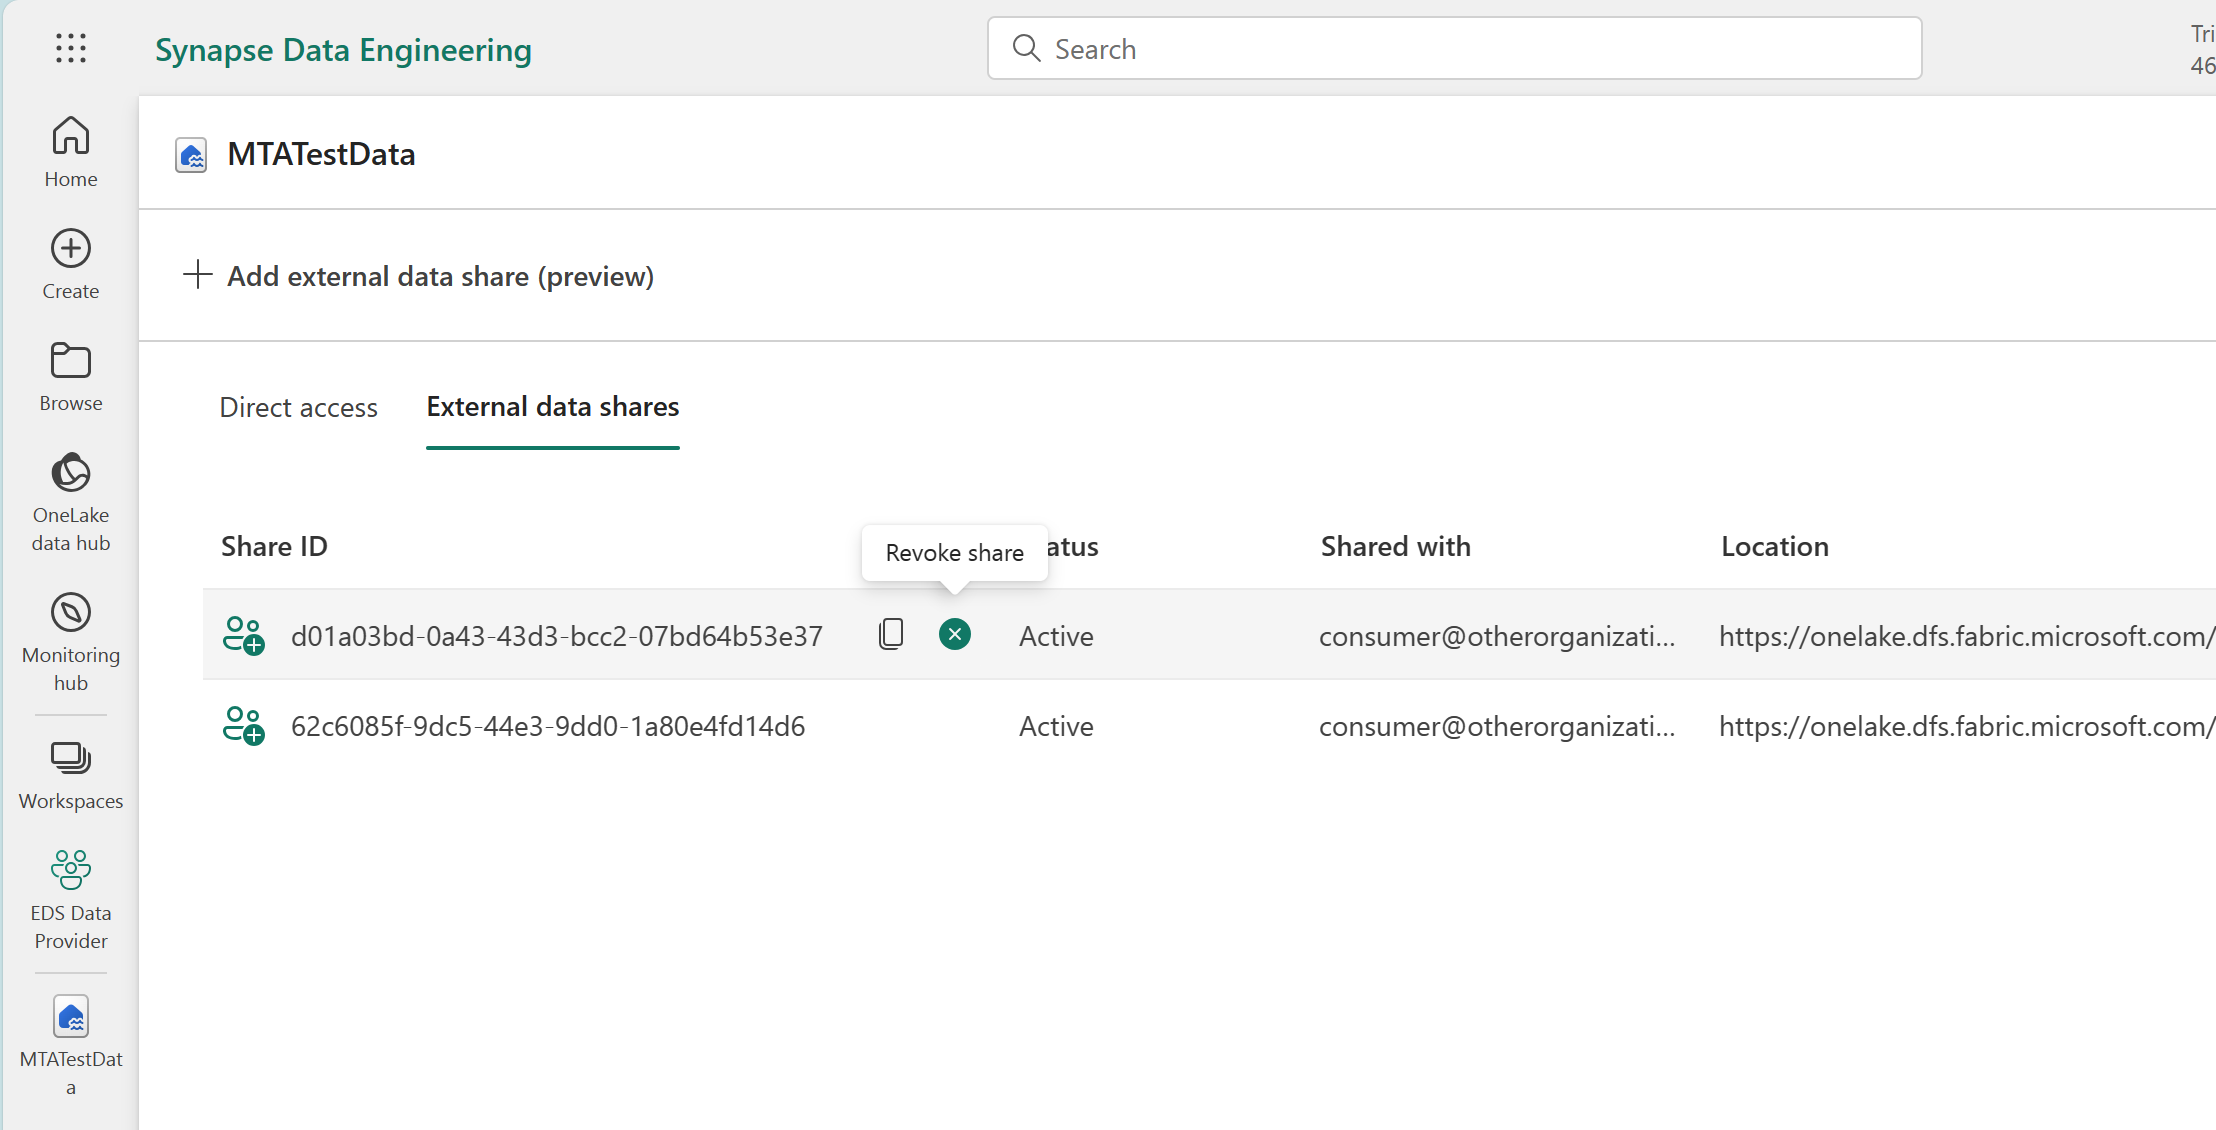Click the search magnifier icon
The image size is (2216, 1130).
(x=1026, y=48)
